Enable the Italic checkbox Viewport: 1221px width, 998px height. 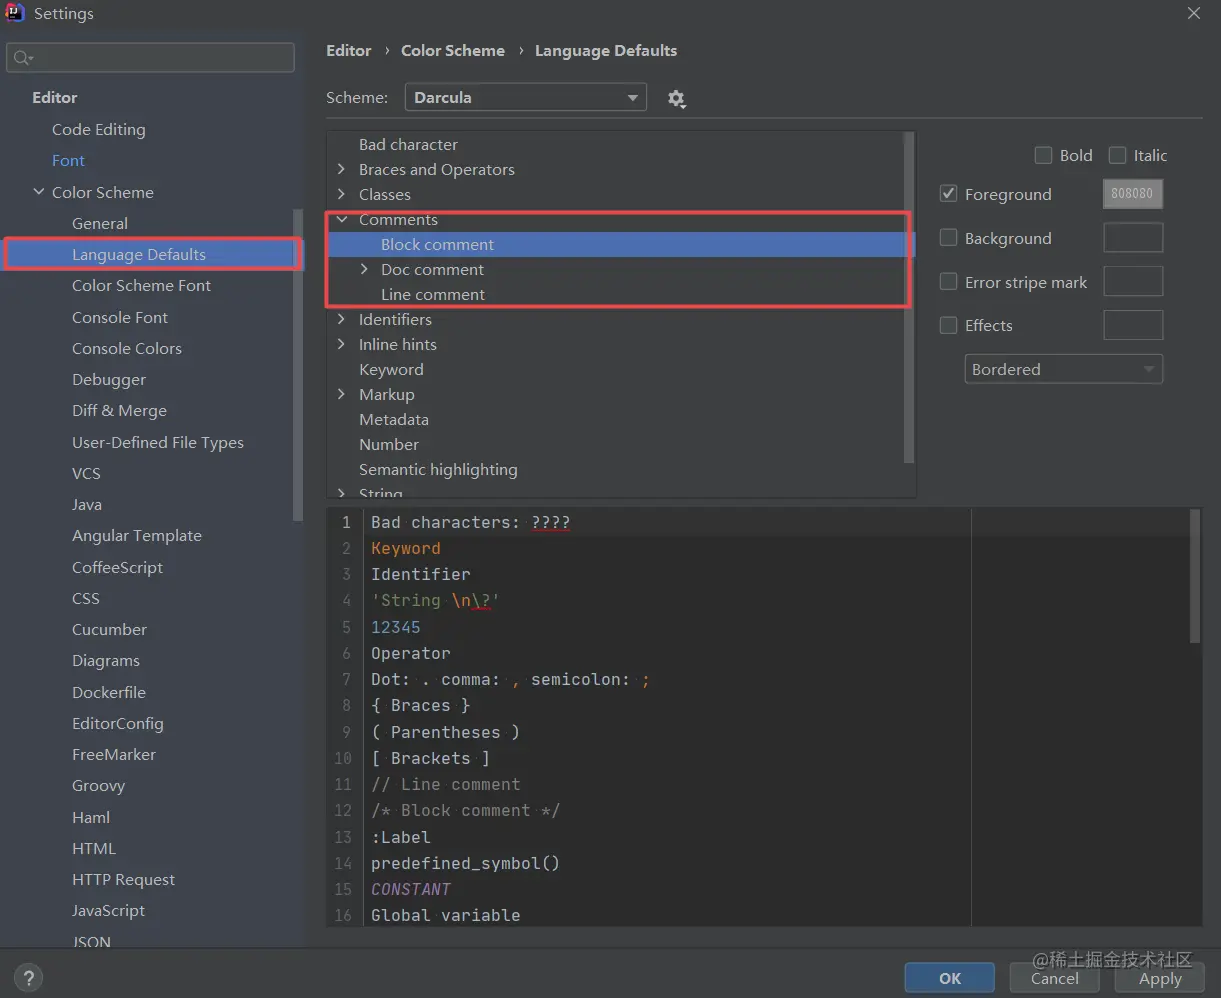click(x=1117, y=155)
